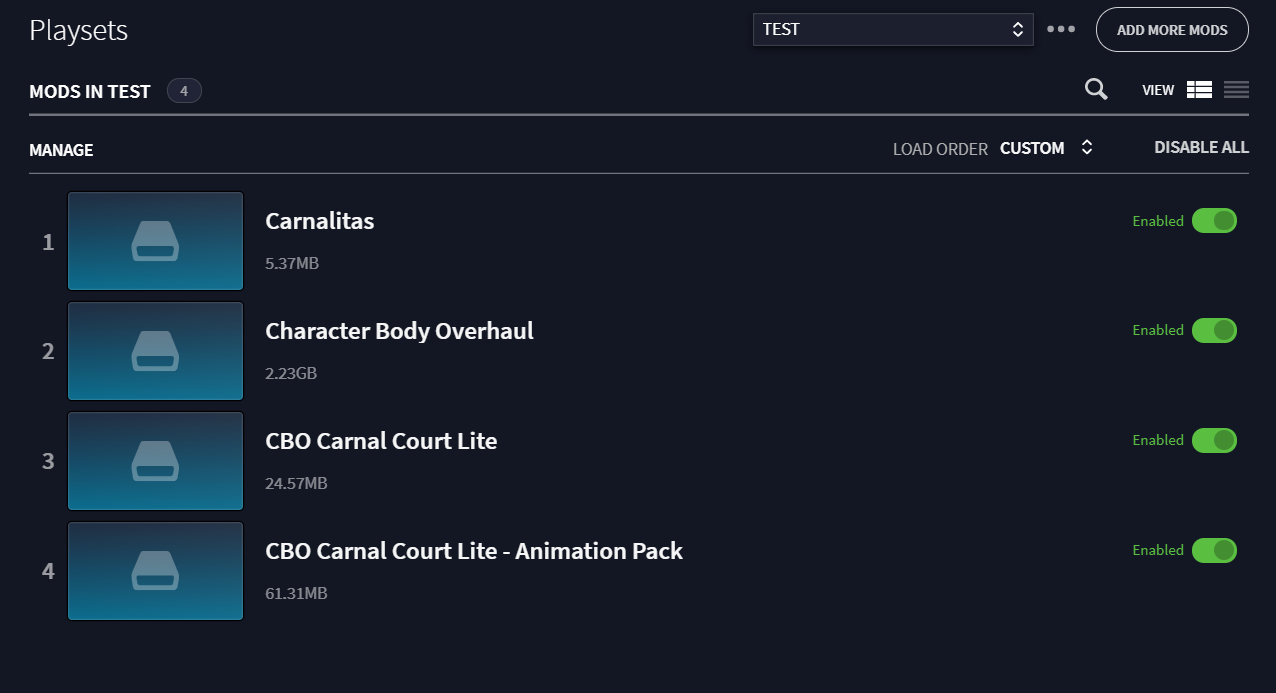Click the mod count badge showing 4
Screen dimensions: 1276x693
click(x=184, y=91)
